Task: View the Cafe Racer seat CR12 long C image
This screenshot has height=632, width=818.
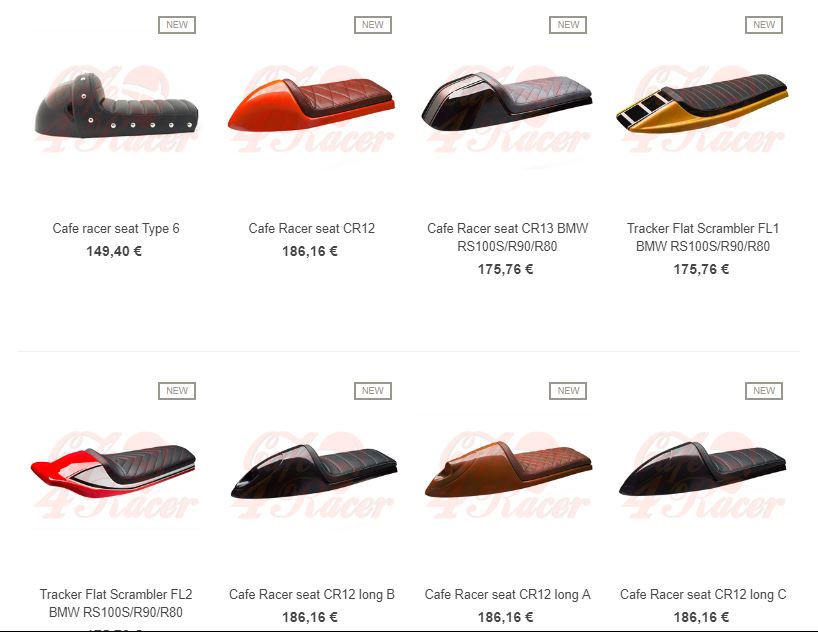Action: [x=703, y=472]
